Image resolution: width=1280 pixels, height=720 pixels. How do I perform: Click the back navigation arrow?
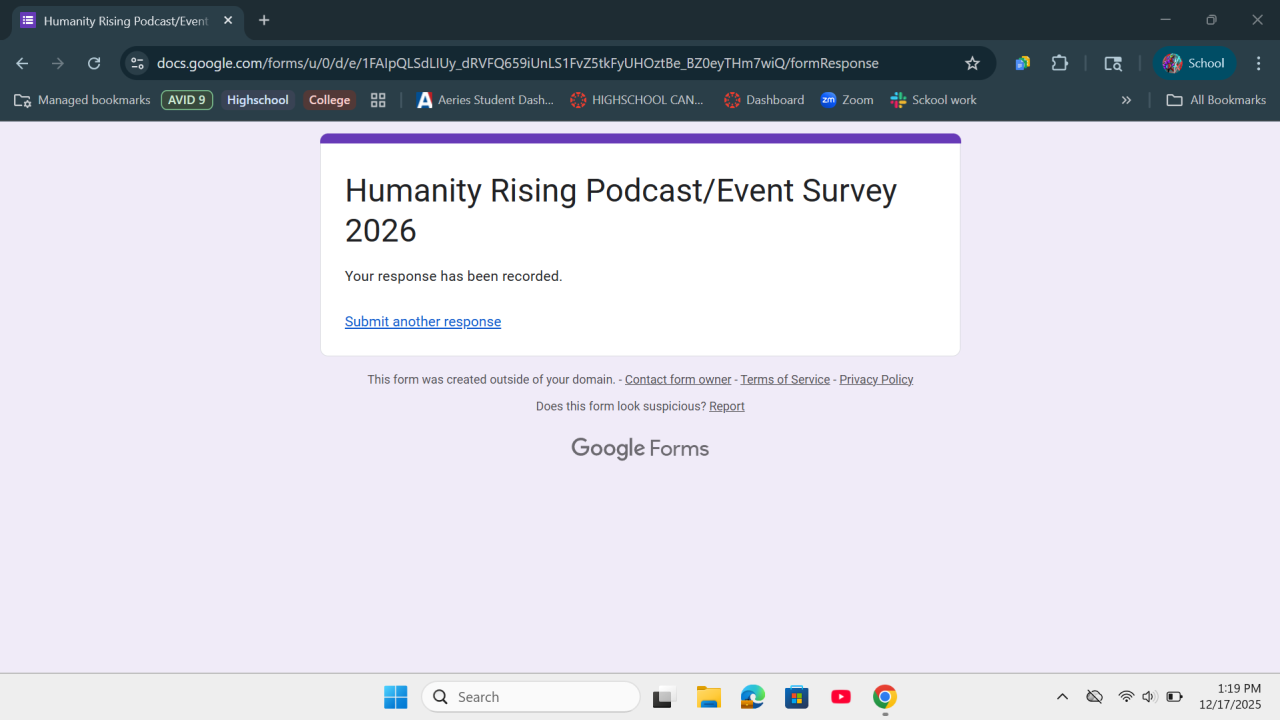pyautogui.click(x=22, y=63)
